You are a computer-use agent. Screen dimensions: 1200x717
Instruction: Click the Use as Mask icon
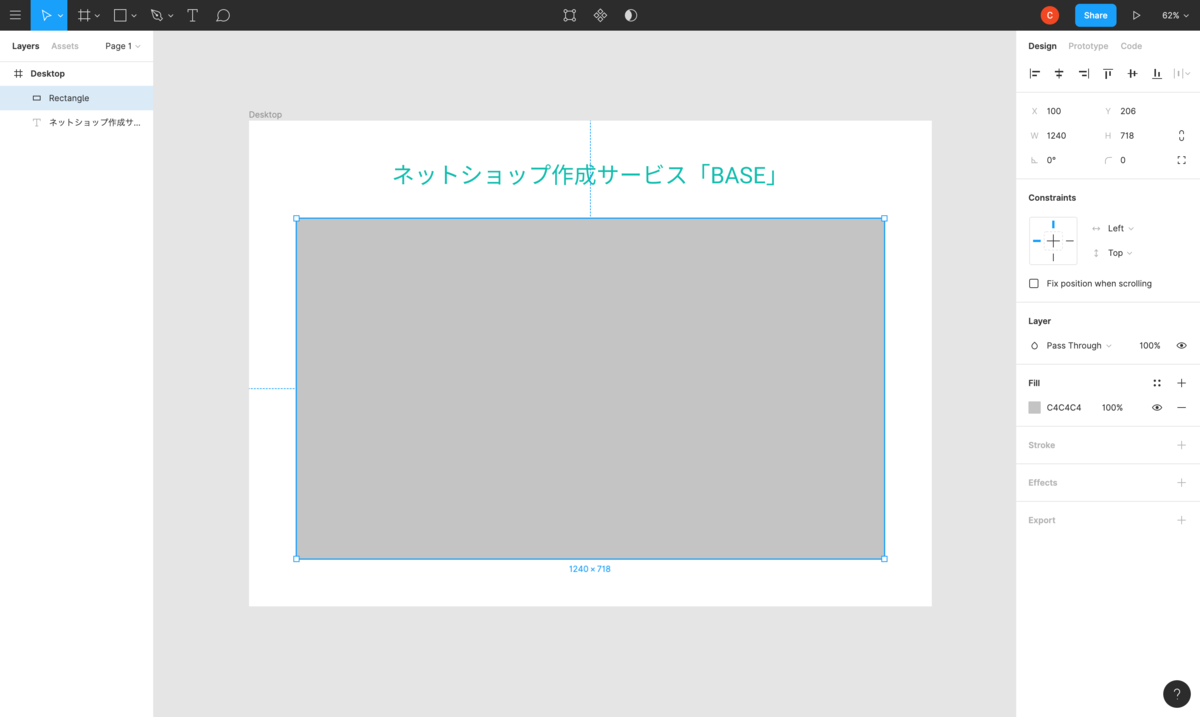[631, 15]
